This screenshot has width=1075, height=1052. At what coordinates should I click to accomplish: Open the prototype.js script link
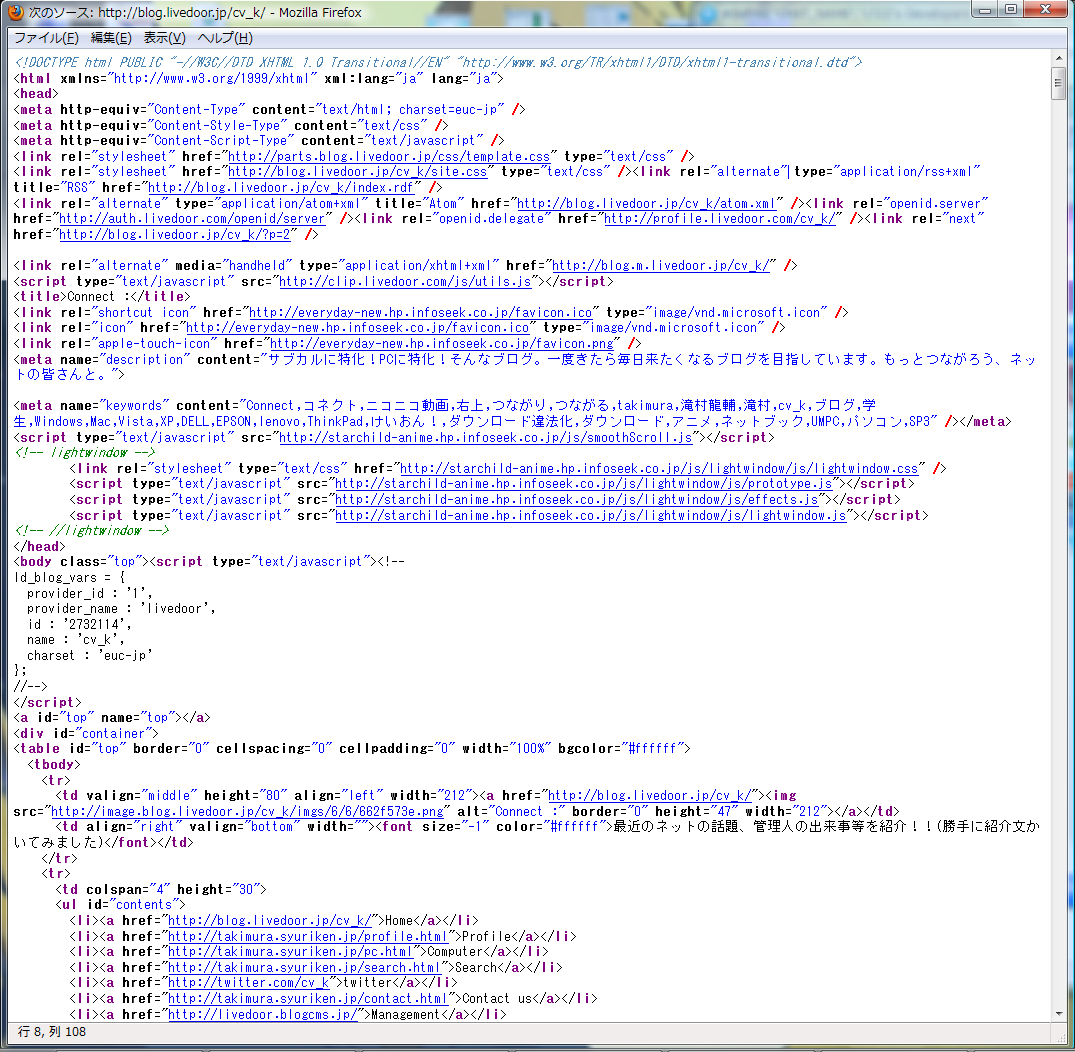point(583,483)
